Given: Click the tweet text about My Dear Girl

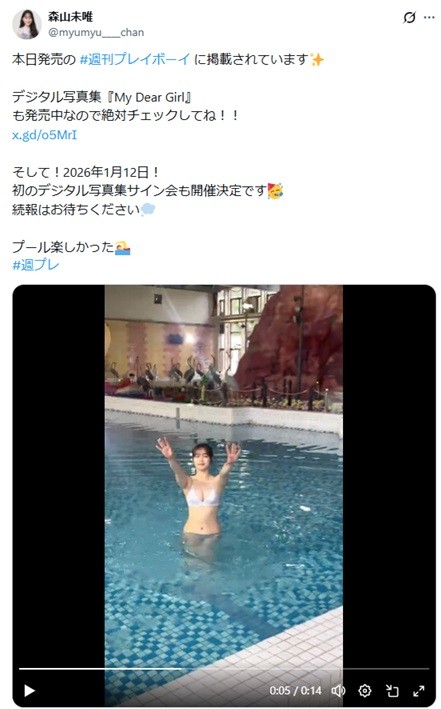Looking at the screenshot, I should pyautogui.click(x=102, y=97).
